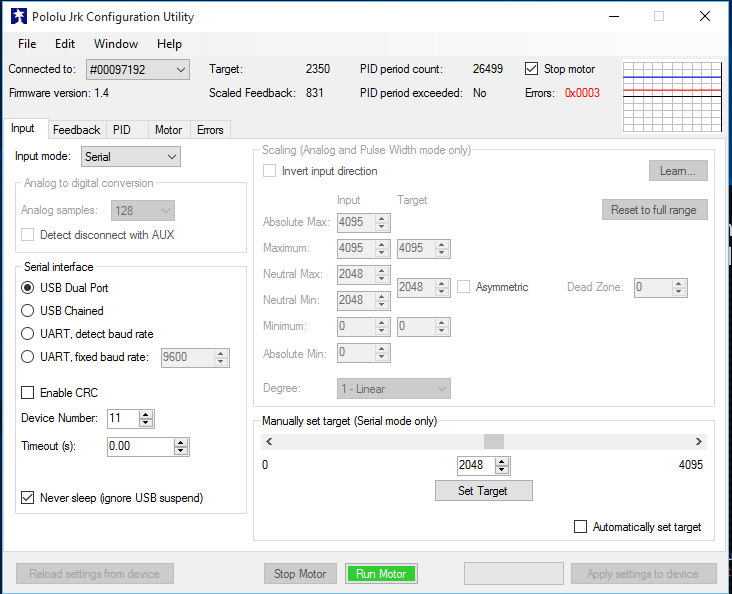Open the File menu

coord(27,44)
